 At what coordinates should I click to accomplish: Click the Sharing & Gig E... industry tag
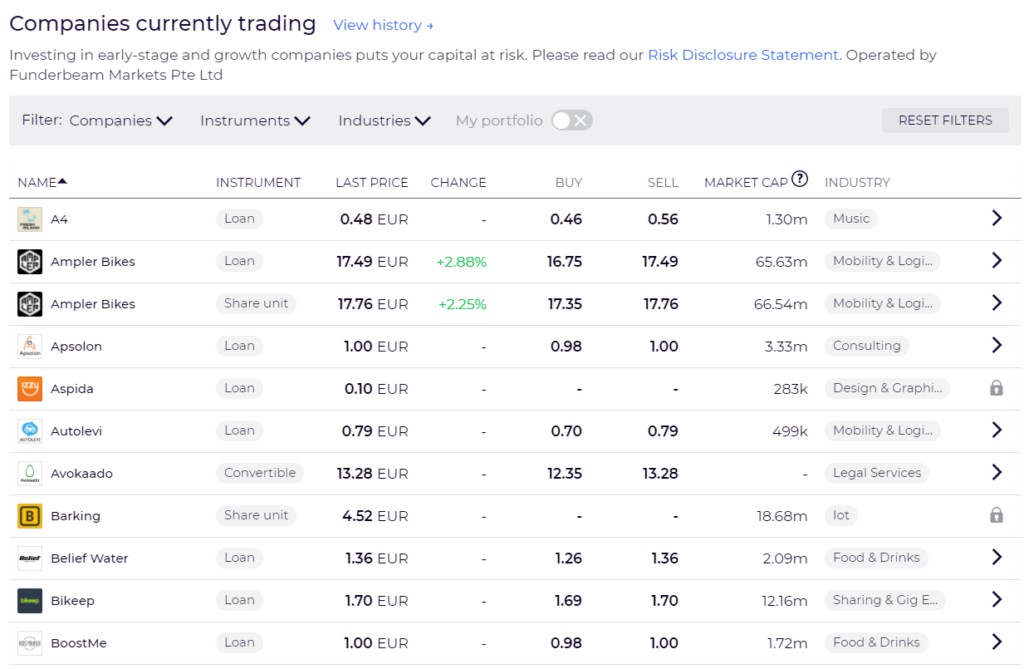pos(885,600)
